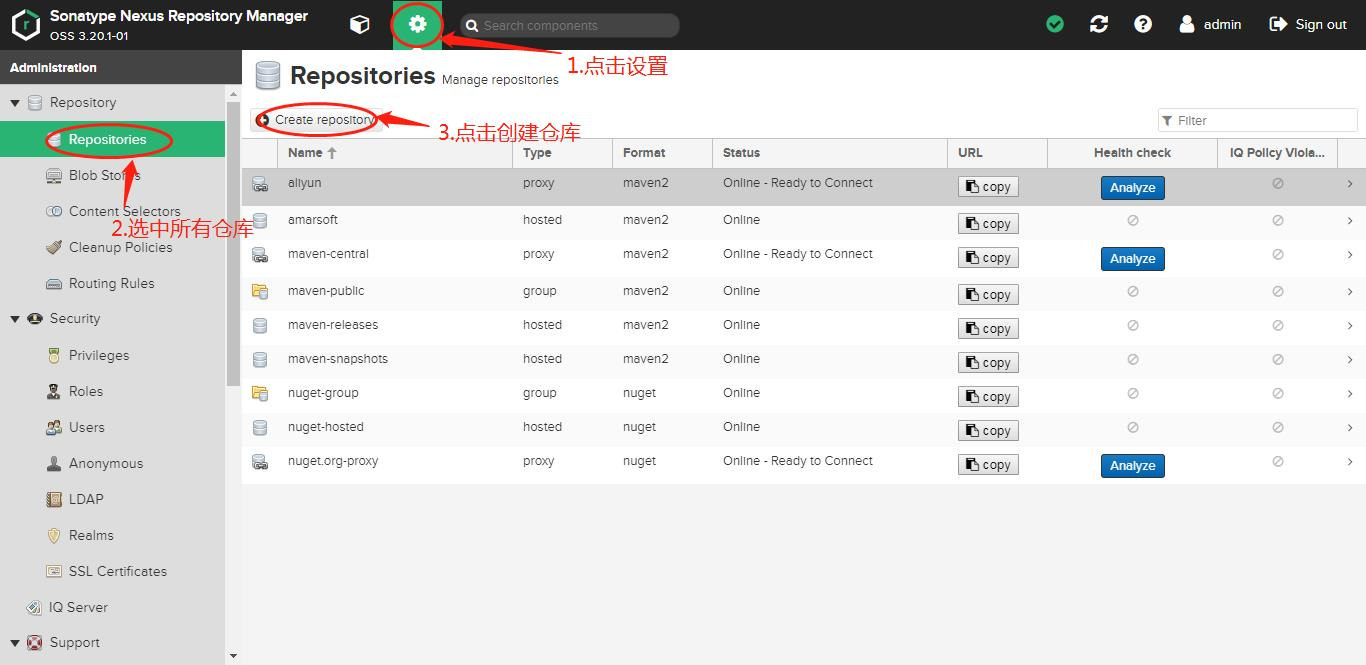Click the green system status check icon
Image resolution: width=1366 pixels, height=665 pixels.
[1055, 24]
